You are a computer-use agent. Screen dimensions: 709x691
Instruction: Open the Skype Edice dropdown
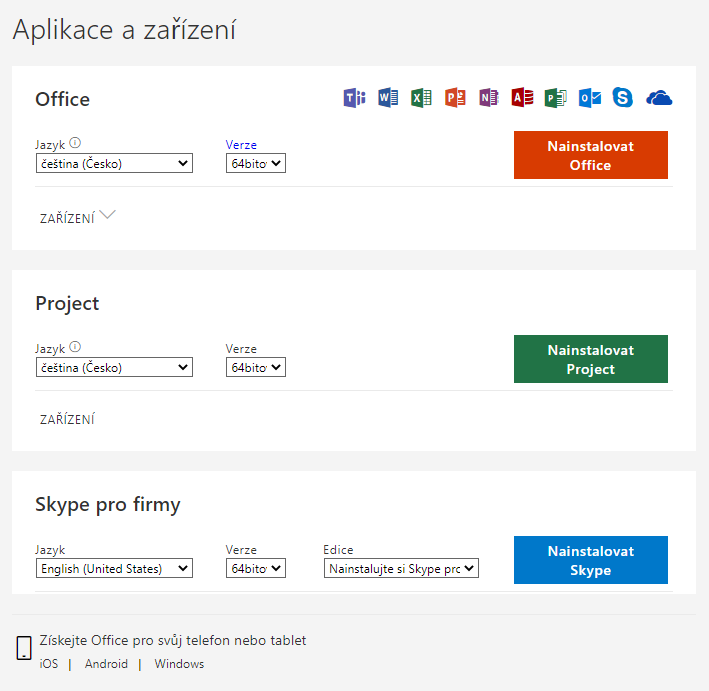click(401, 568)
